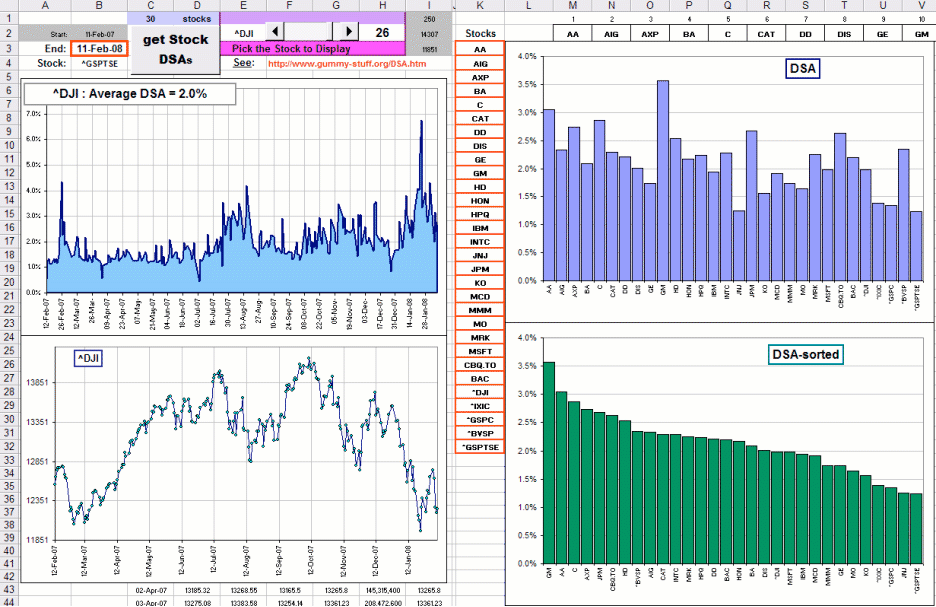Select the cell with value 250
936x607 pixels.
[429, 19]
